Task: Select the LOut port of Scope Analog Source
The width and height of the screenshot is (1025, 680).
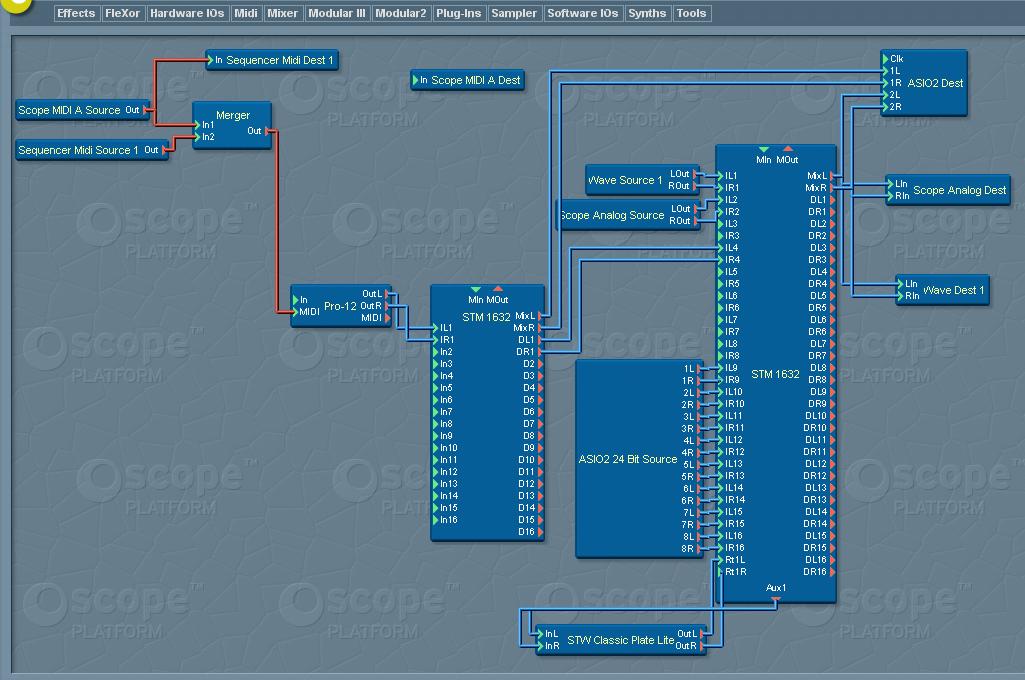Action: tap(696, 209)
